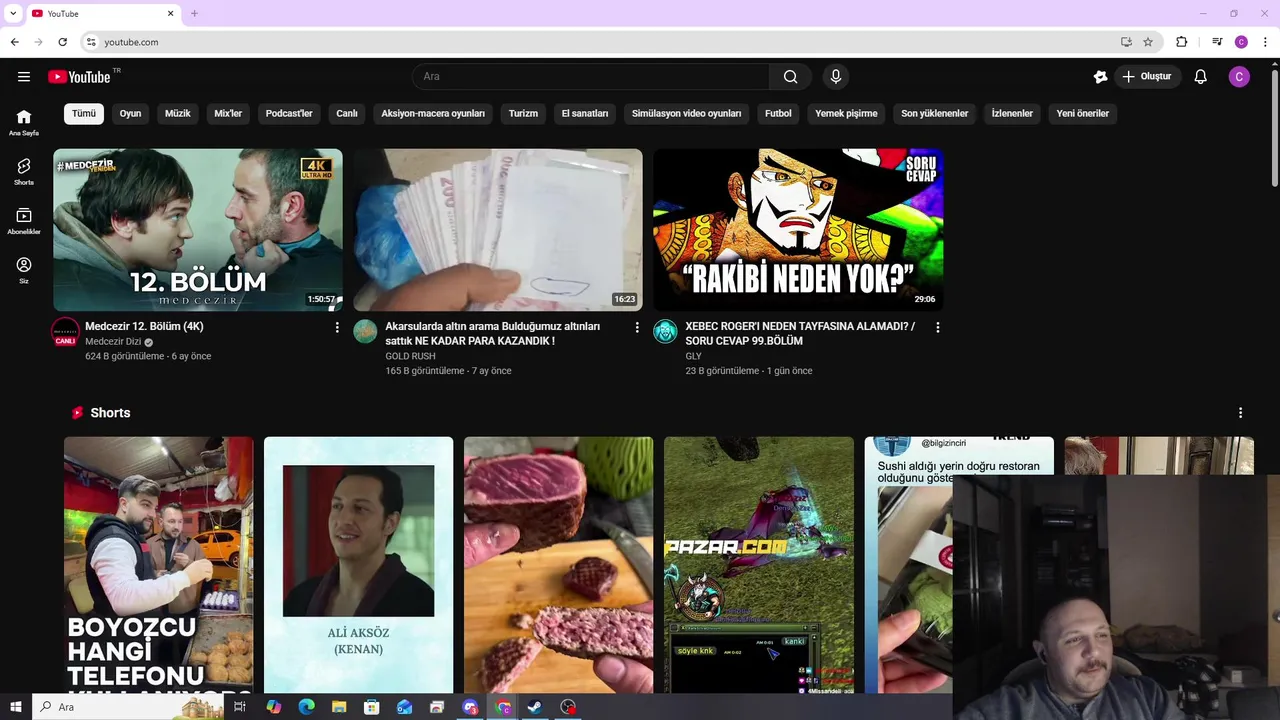Play the Medcezir 12. BÖLÜM thumbnail

[198, 230]
